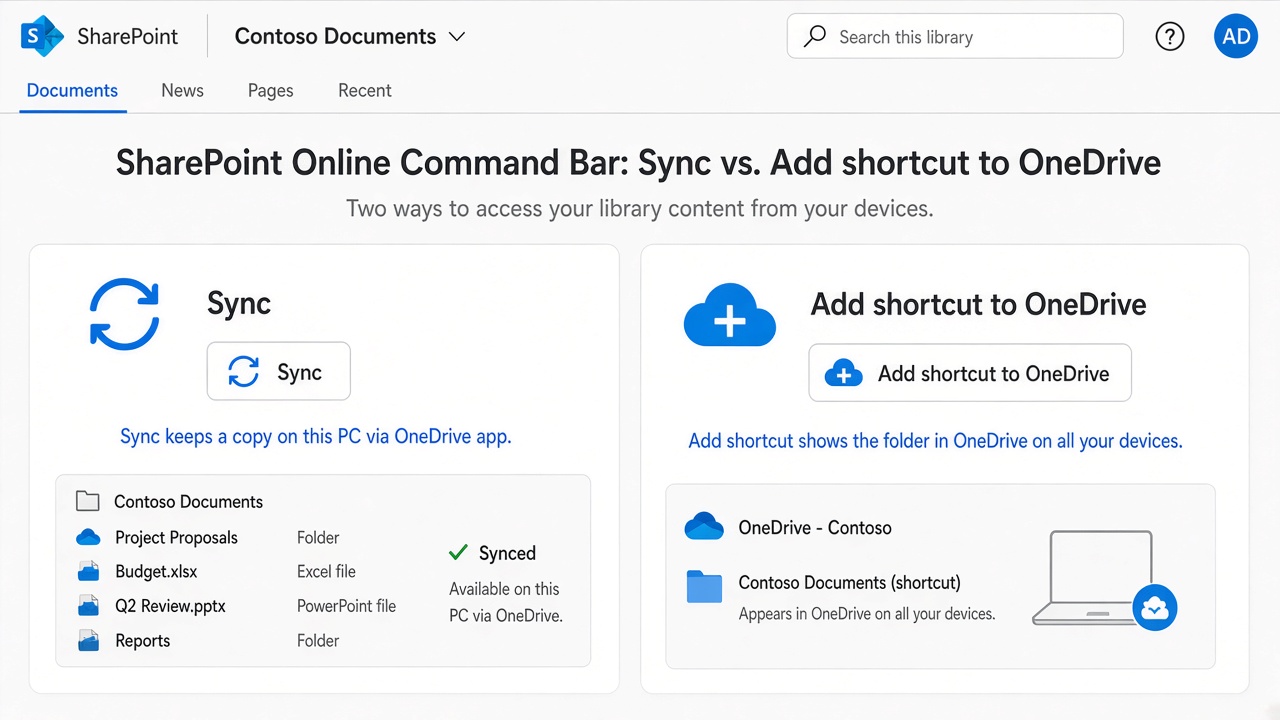
Task: Select the Recent tab
Action: click(x=365, y=90)
